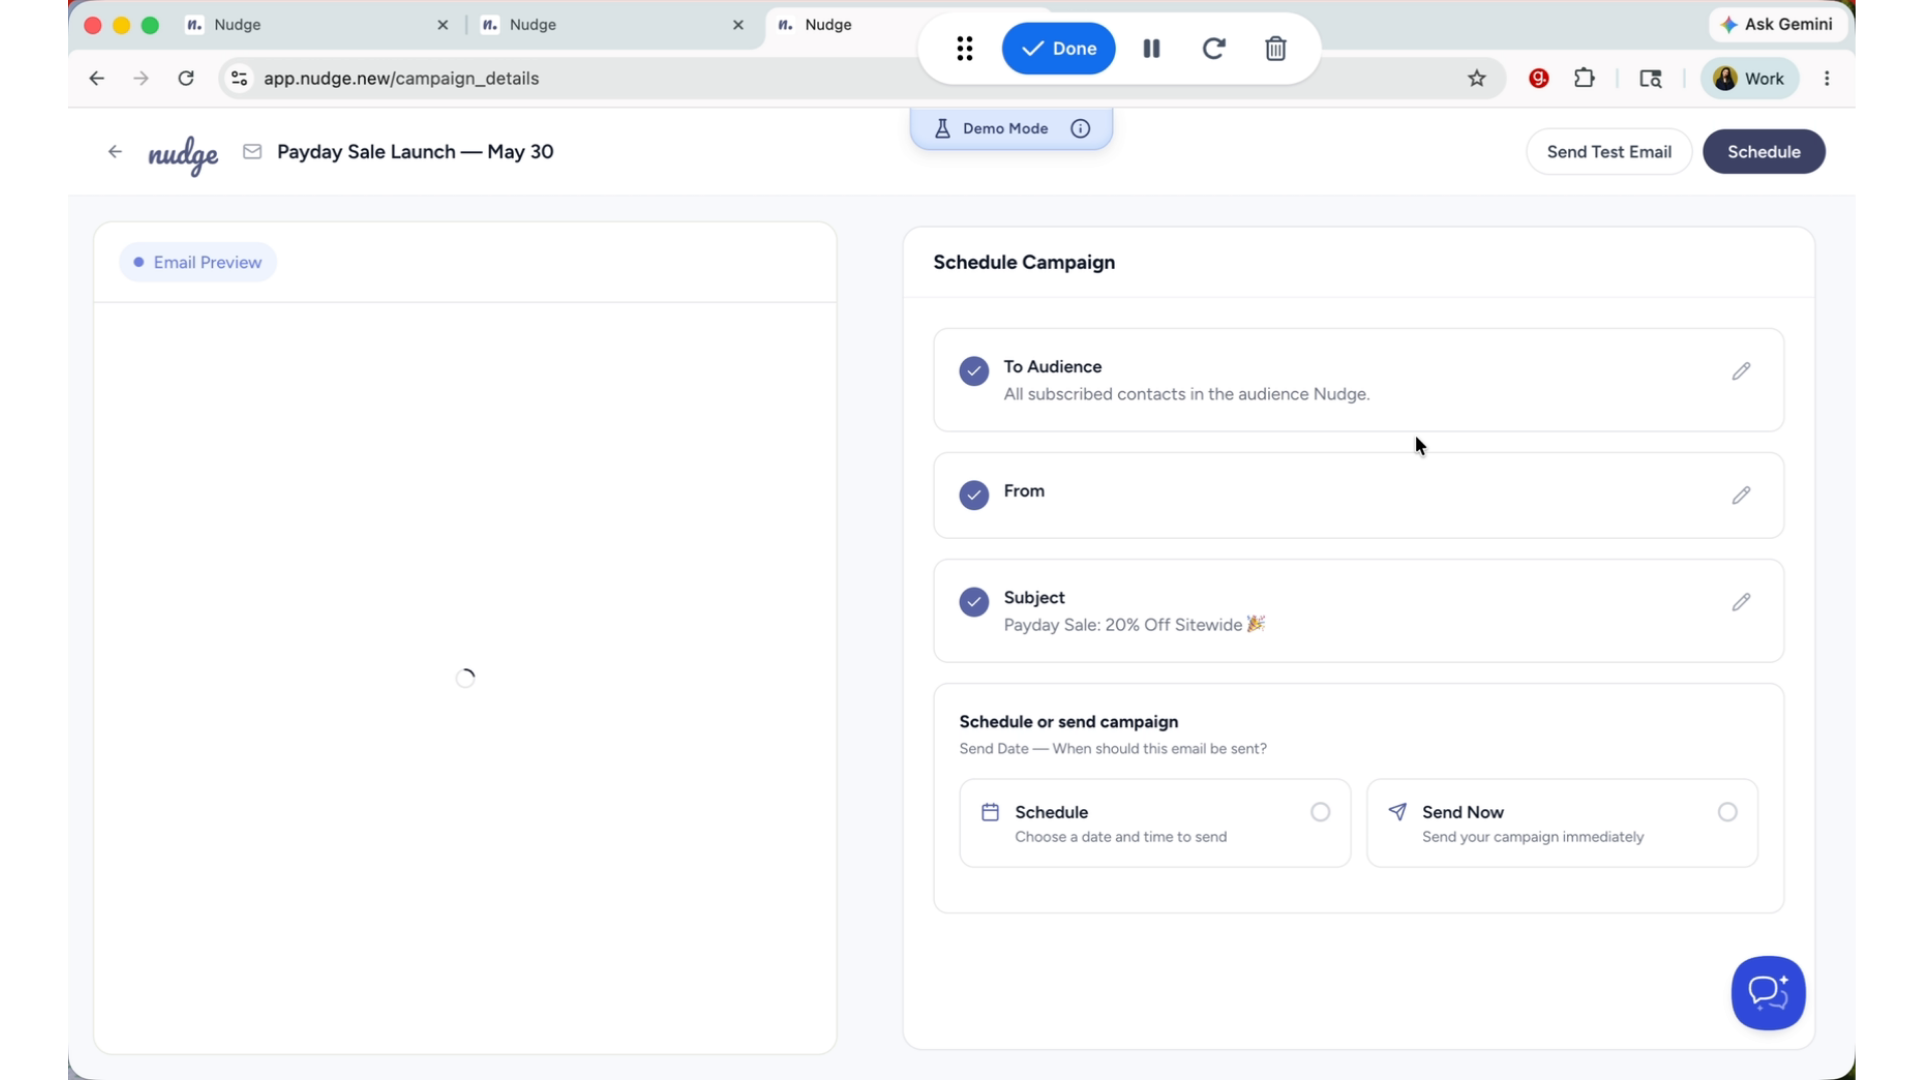Click the Demo Mode flask icon
1920x1080 pixels.
pos(942,129)
